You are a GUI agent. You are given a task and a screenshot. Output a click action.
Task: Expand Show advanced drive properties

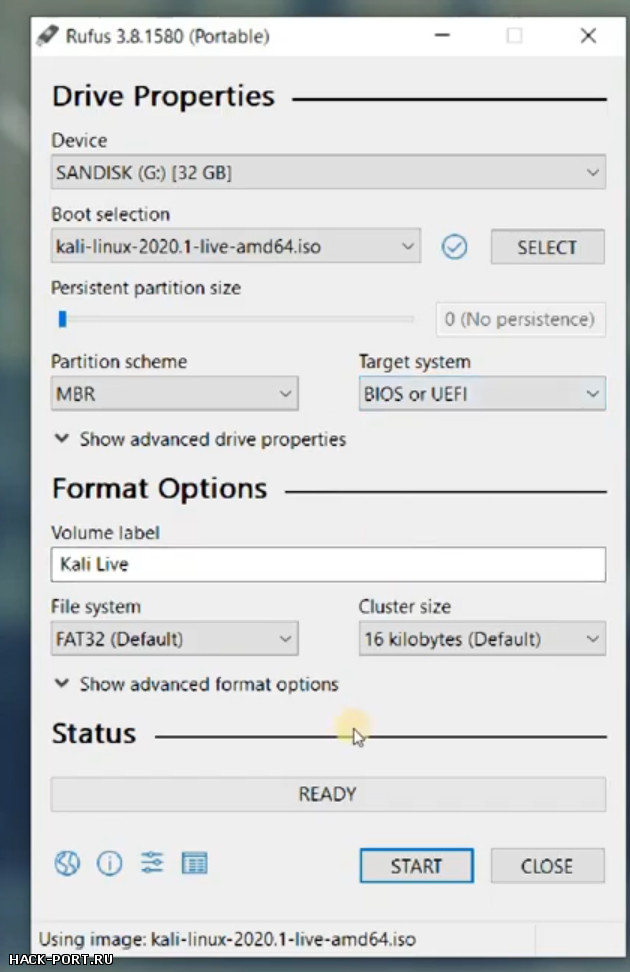(200, 440)
